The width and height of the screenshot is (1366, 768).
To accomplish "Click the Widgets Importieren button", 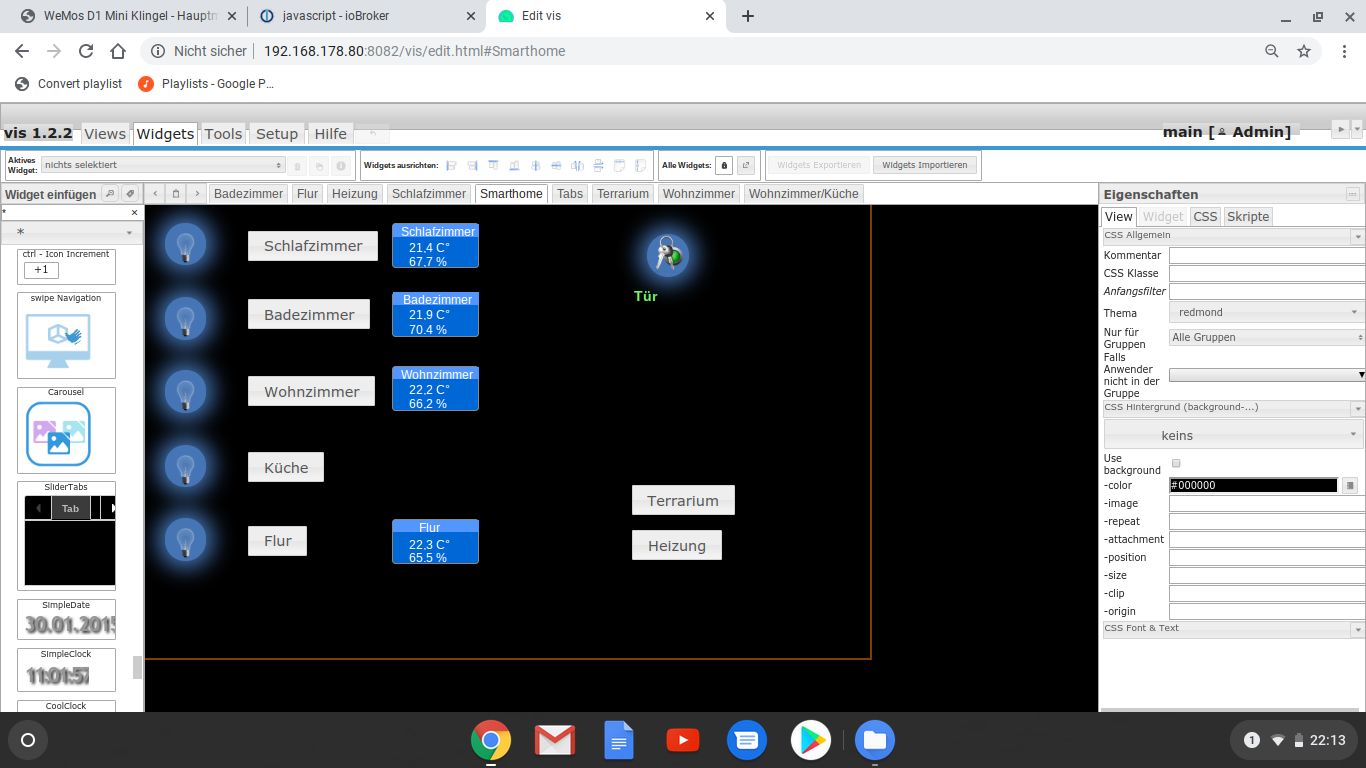I will [x=925, y=164].
